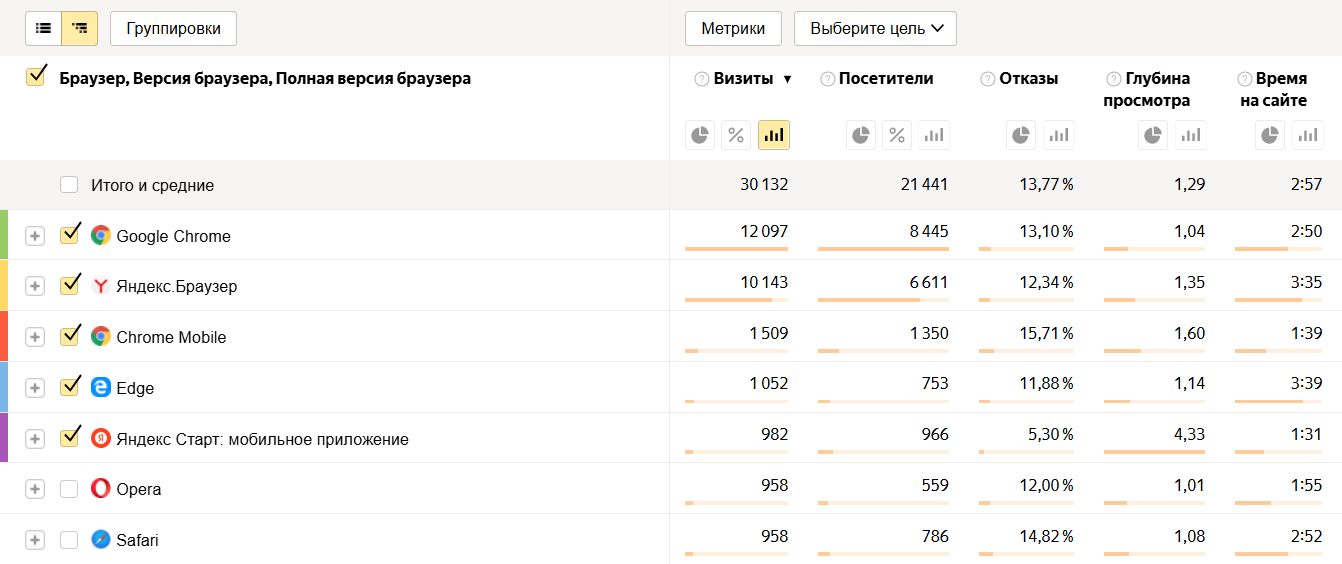Screen dimensions: 1342x564
Task: Tick the Итого и средние checkbox
Action: click(69, 185)
